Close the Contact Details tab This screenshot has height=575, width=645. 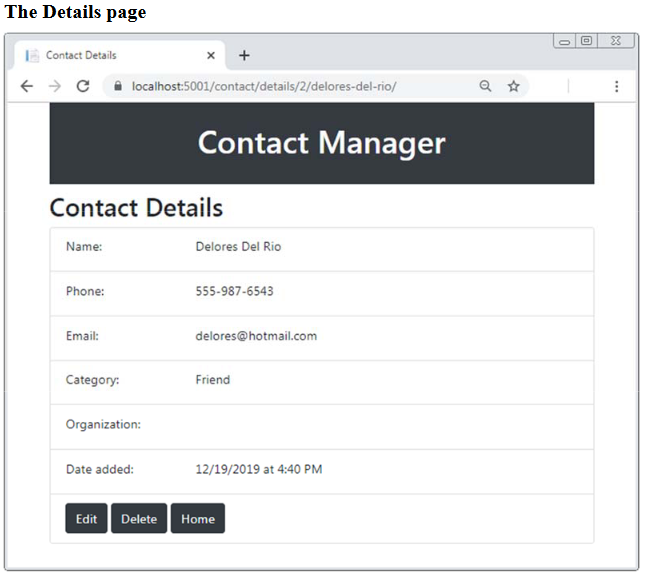coord(211,56)
